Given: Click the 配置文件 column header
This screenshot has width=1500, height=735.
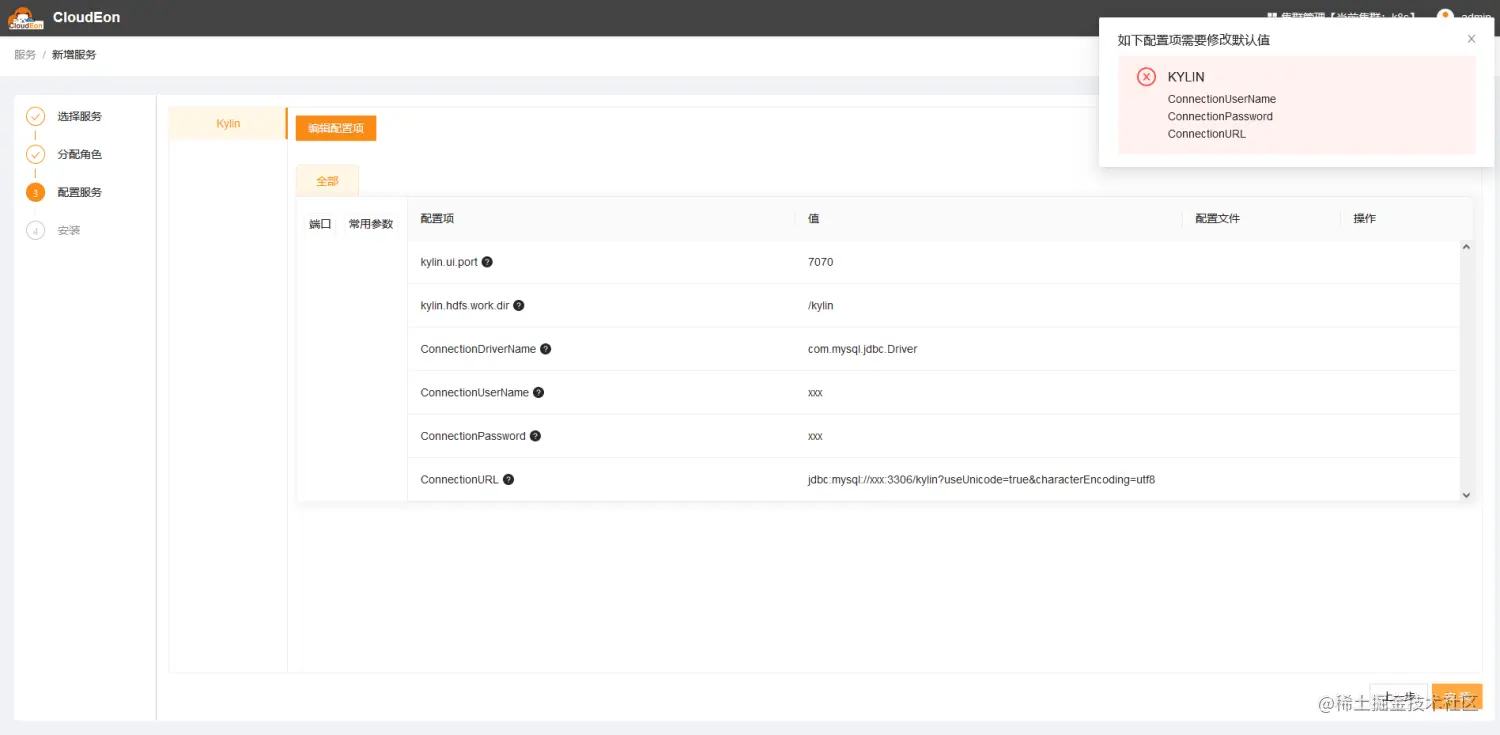Looking at the screenshot, I should [x=1218, y=218].
